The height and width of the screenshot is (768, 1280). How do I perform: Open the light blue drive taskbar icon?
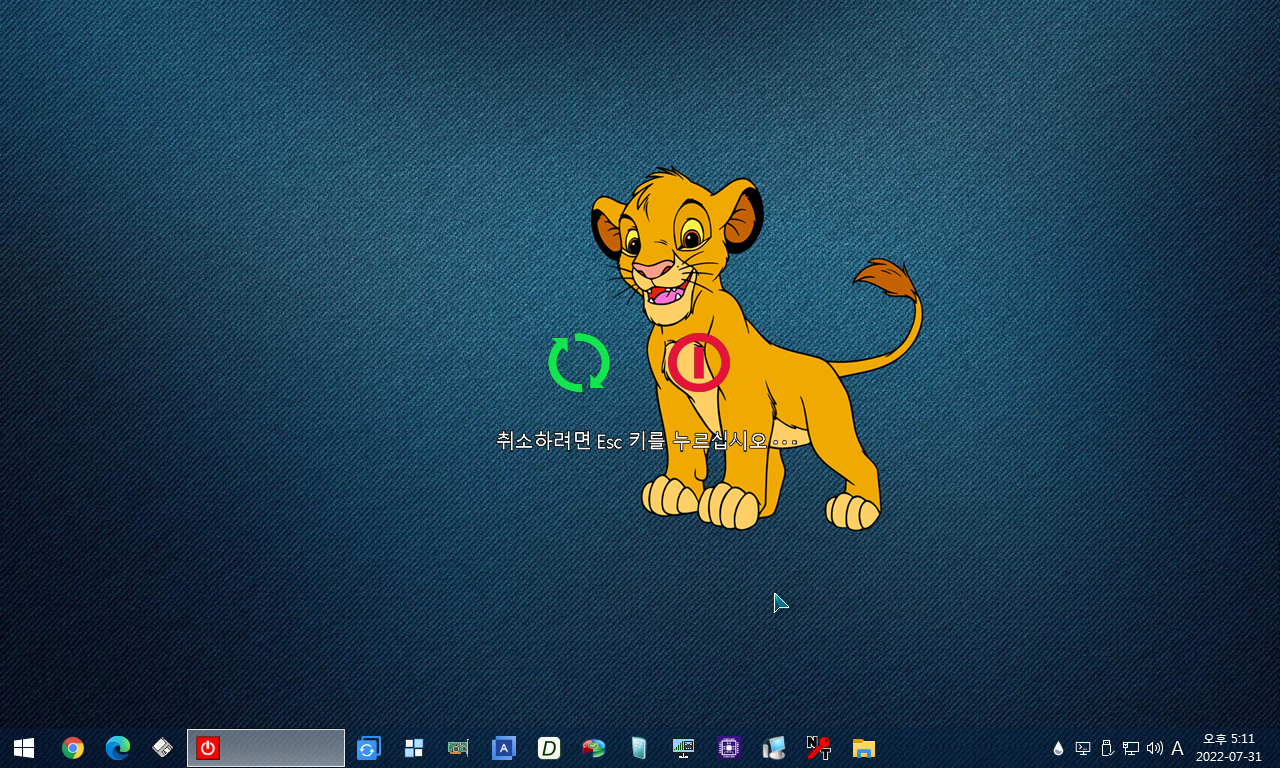[x=639, y=748]
